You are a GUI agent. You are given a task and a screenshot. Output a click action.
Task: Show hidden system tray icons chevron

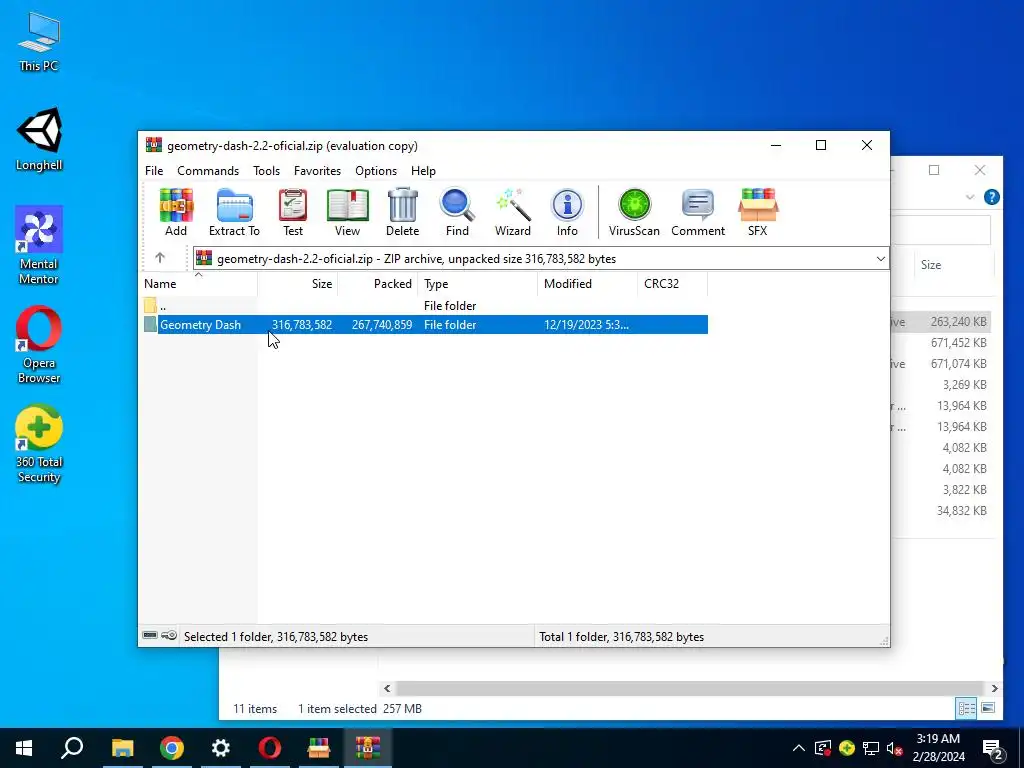click(799, 748)
